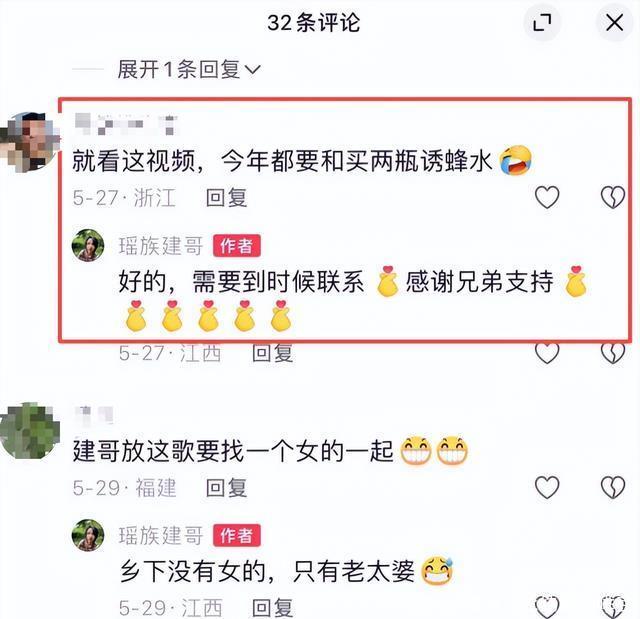
Task: Open green pixelated avatar of 福建 commenter
Action: click(29, 431)
